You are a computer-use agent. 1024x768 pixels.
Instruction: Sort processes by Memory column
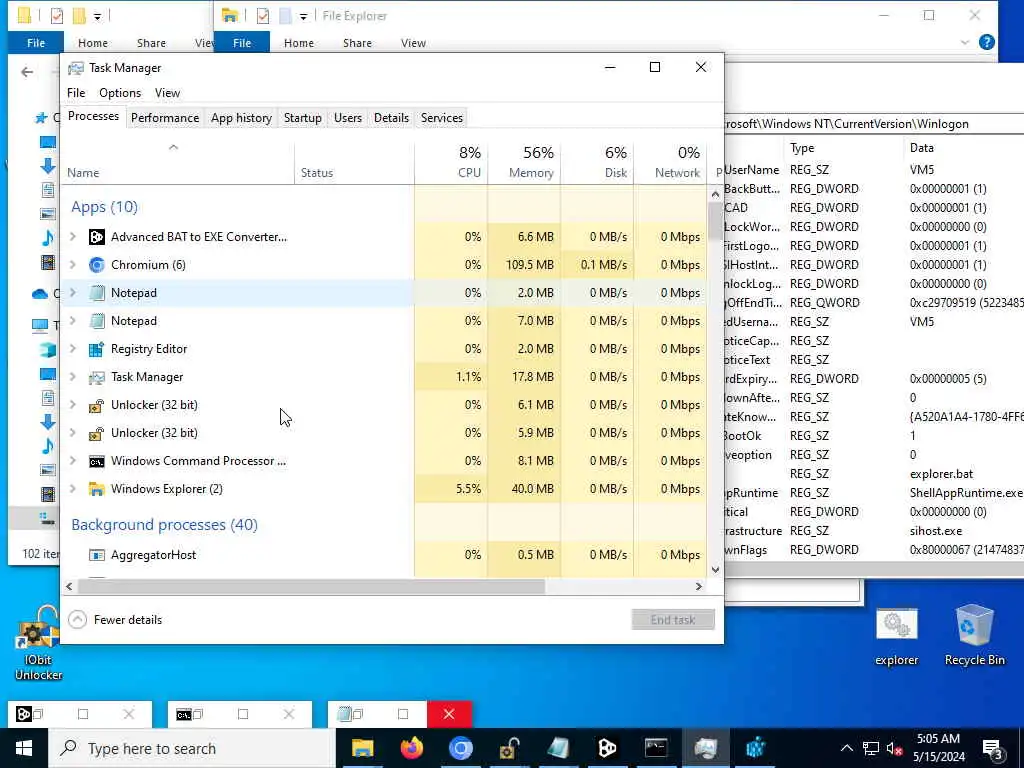click(524, 162)
